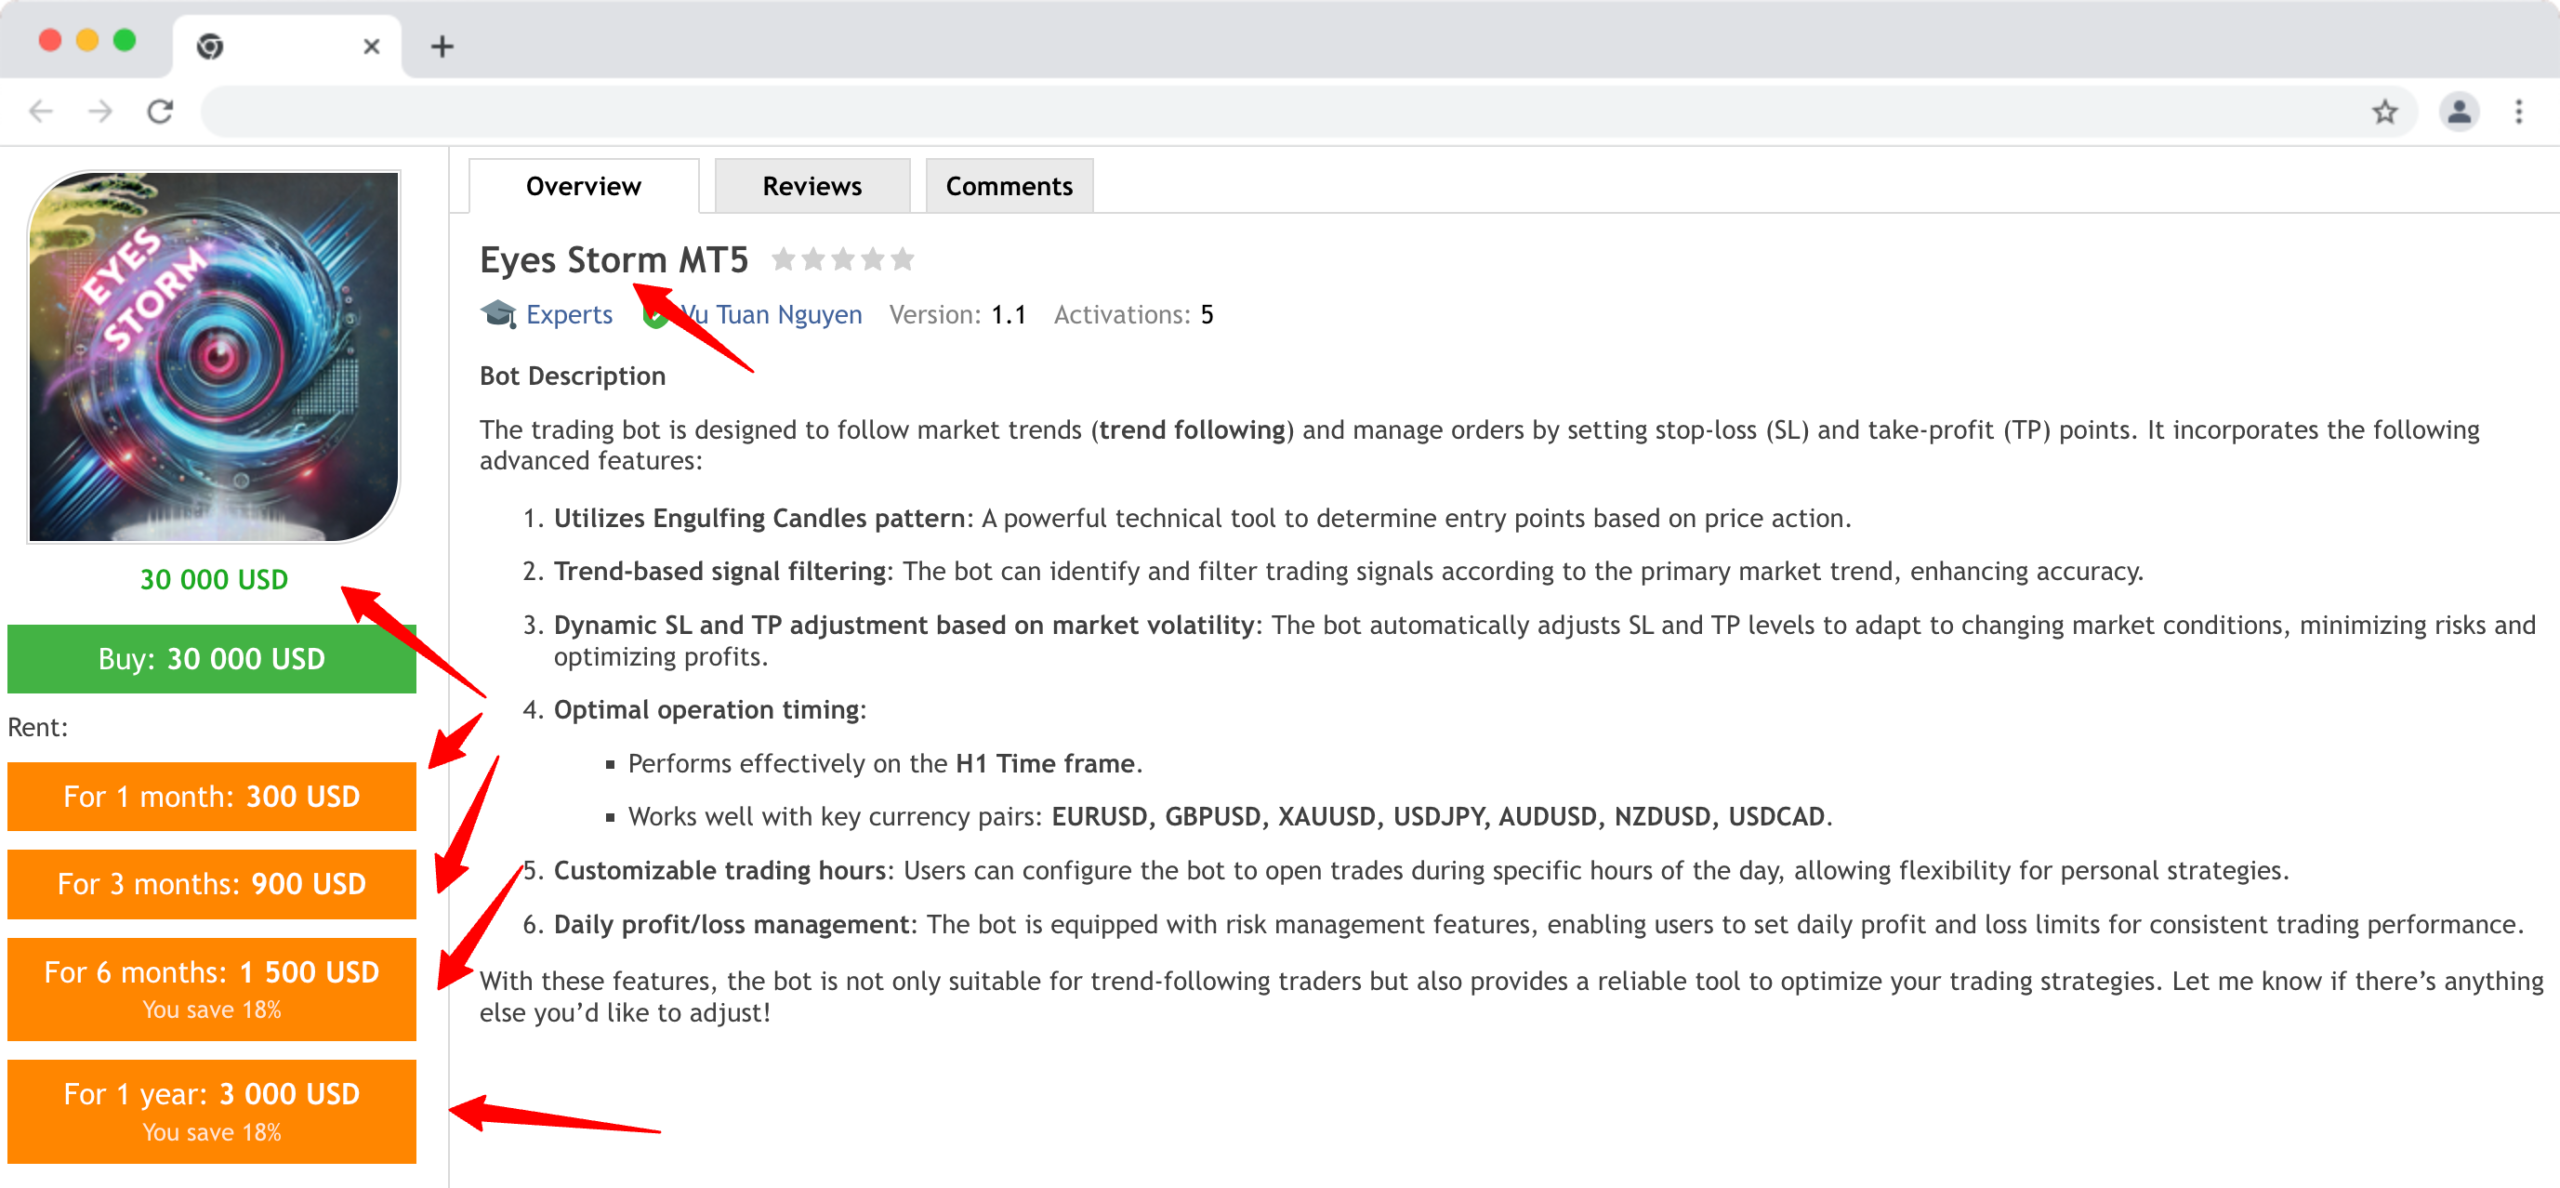This screenshot has width=2560, height=1188.
Task: Reload the page with the refresh icon
Action: pos(160,111)
